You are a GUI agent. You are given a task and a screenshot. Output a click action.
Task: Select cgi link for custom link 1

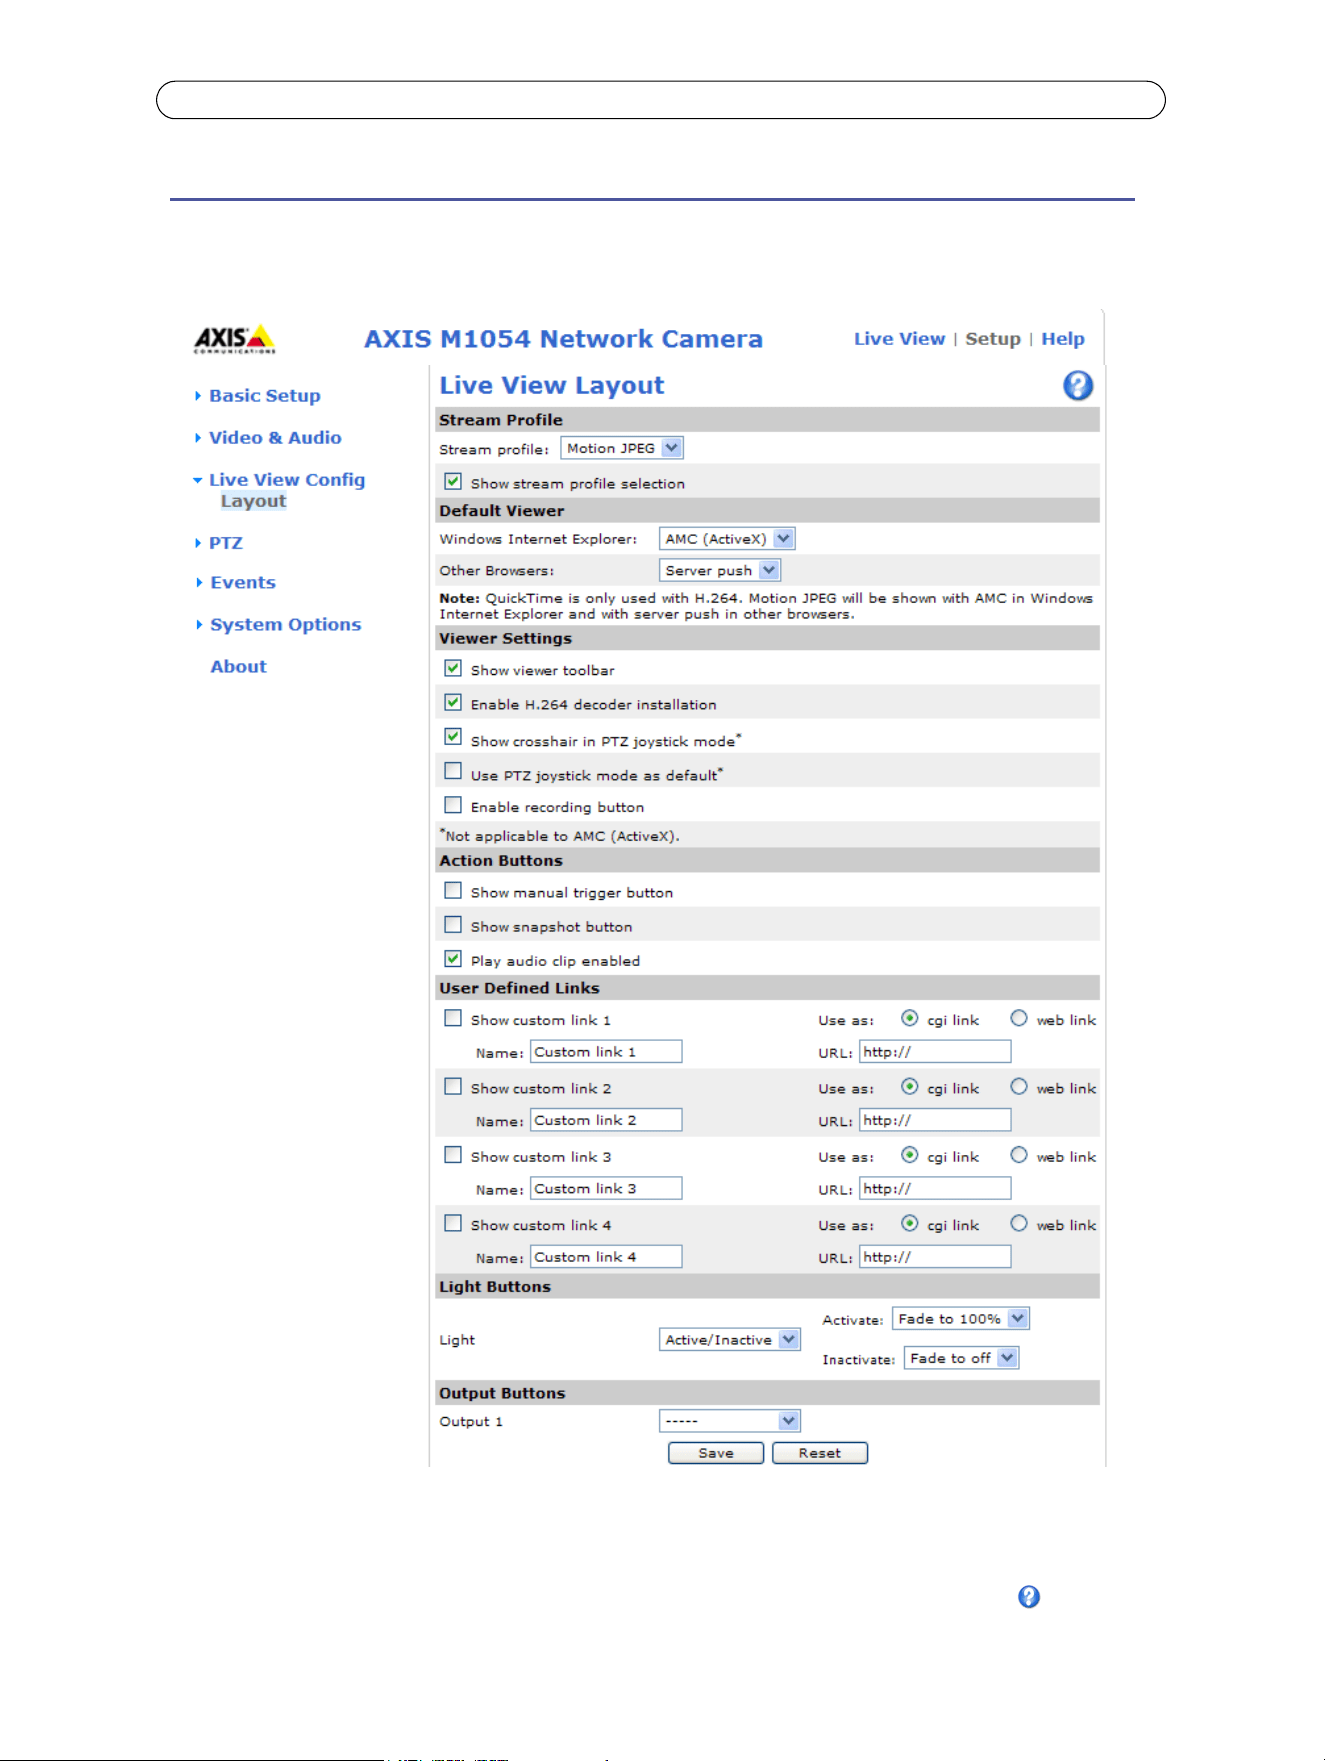[909, 1018]
